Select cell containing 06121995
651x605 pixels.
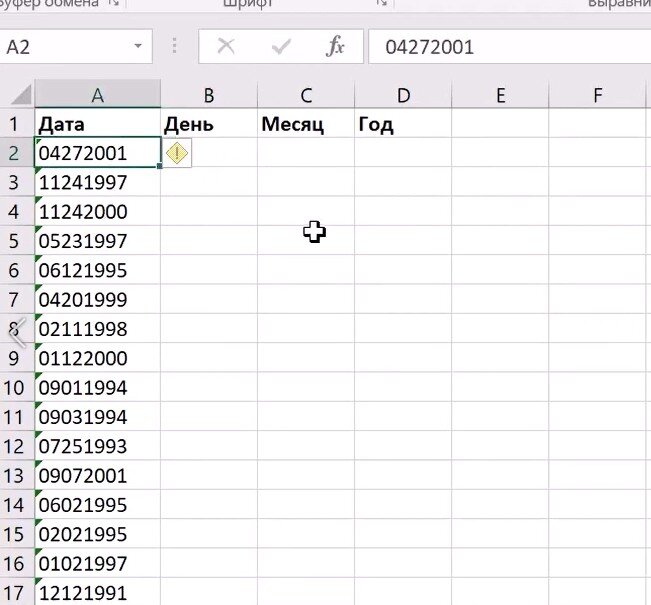pos(98,270)
